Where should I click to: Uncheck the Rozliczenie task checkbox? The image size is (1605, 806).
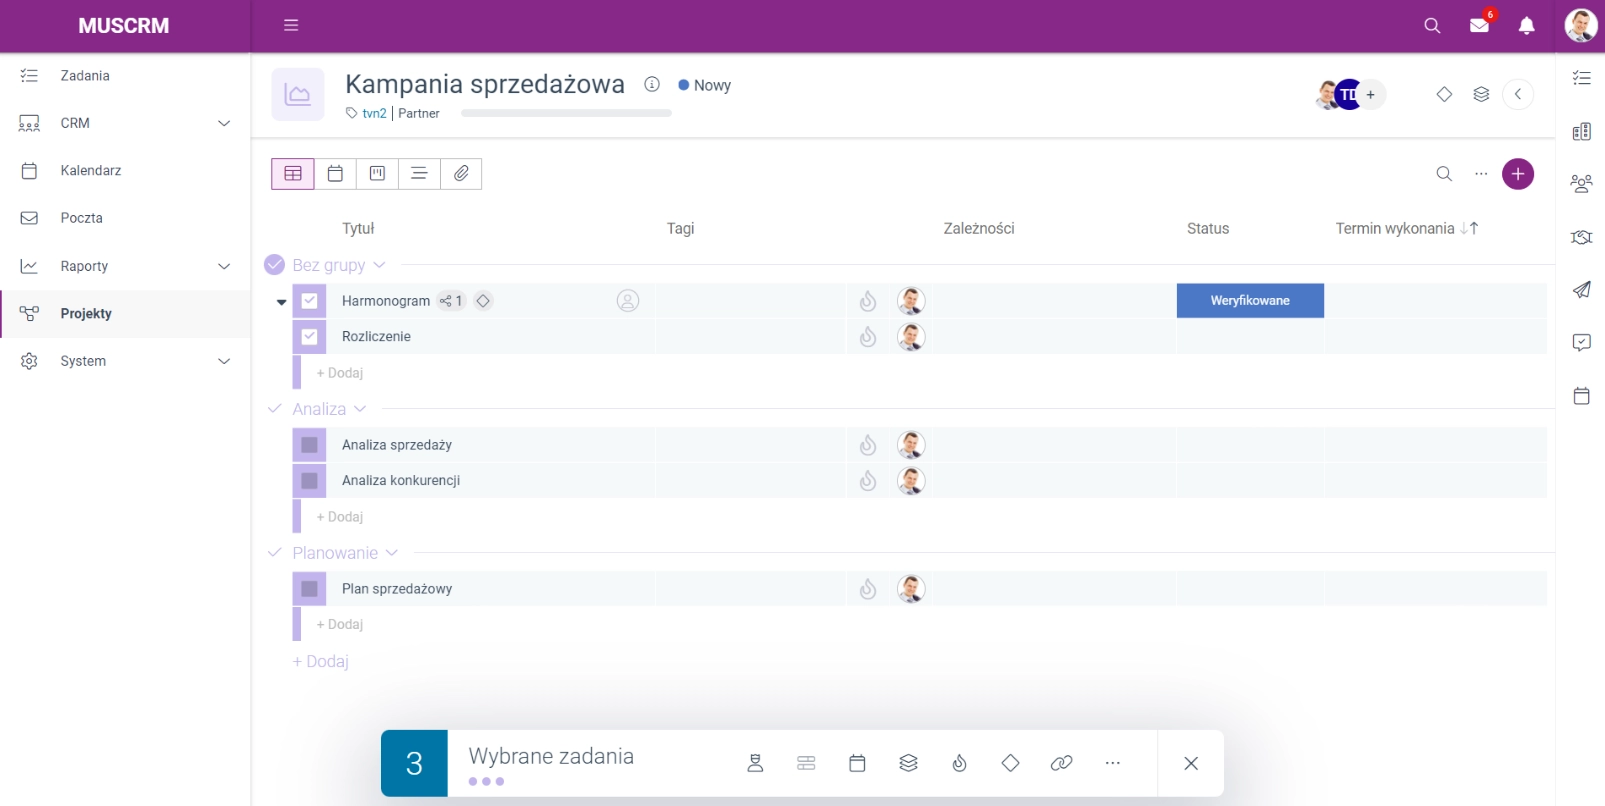(309, 337)
